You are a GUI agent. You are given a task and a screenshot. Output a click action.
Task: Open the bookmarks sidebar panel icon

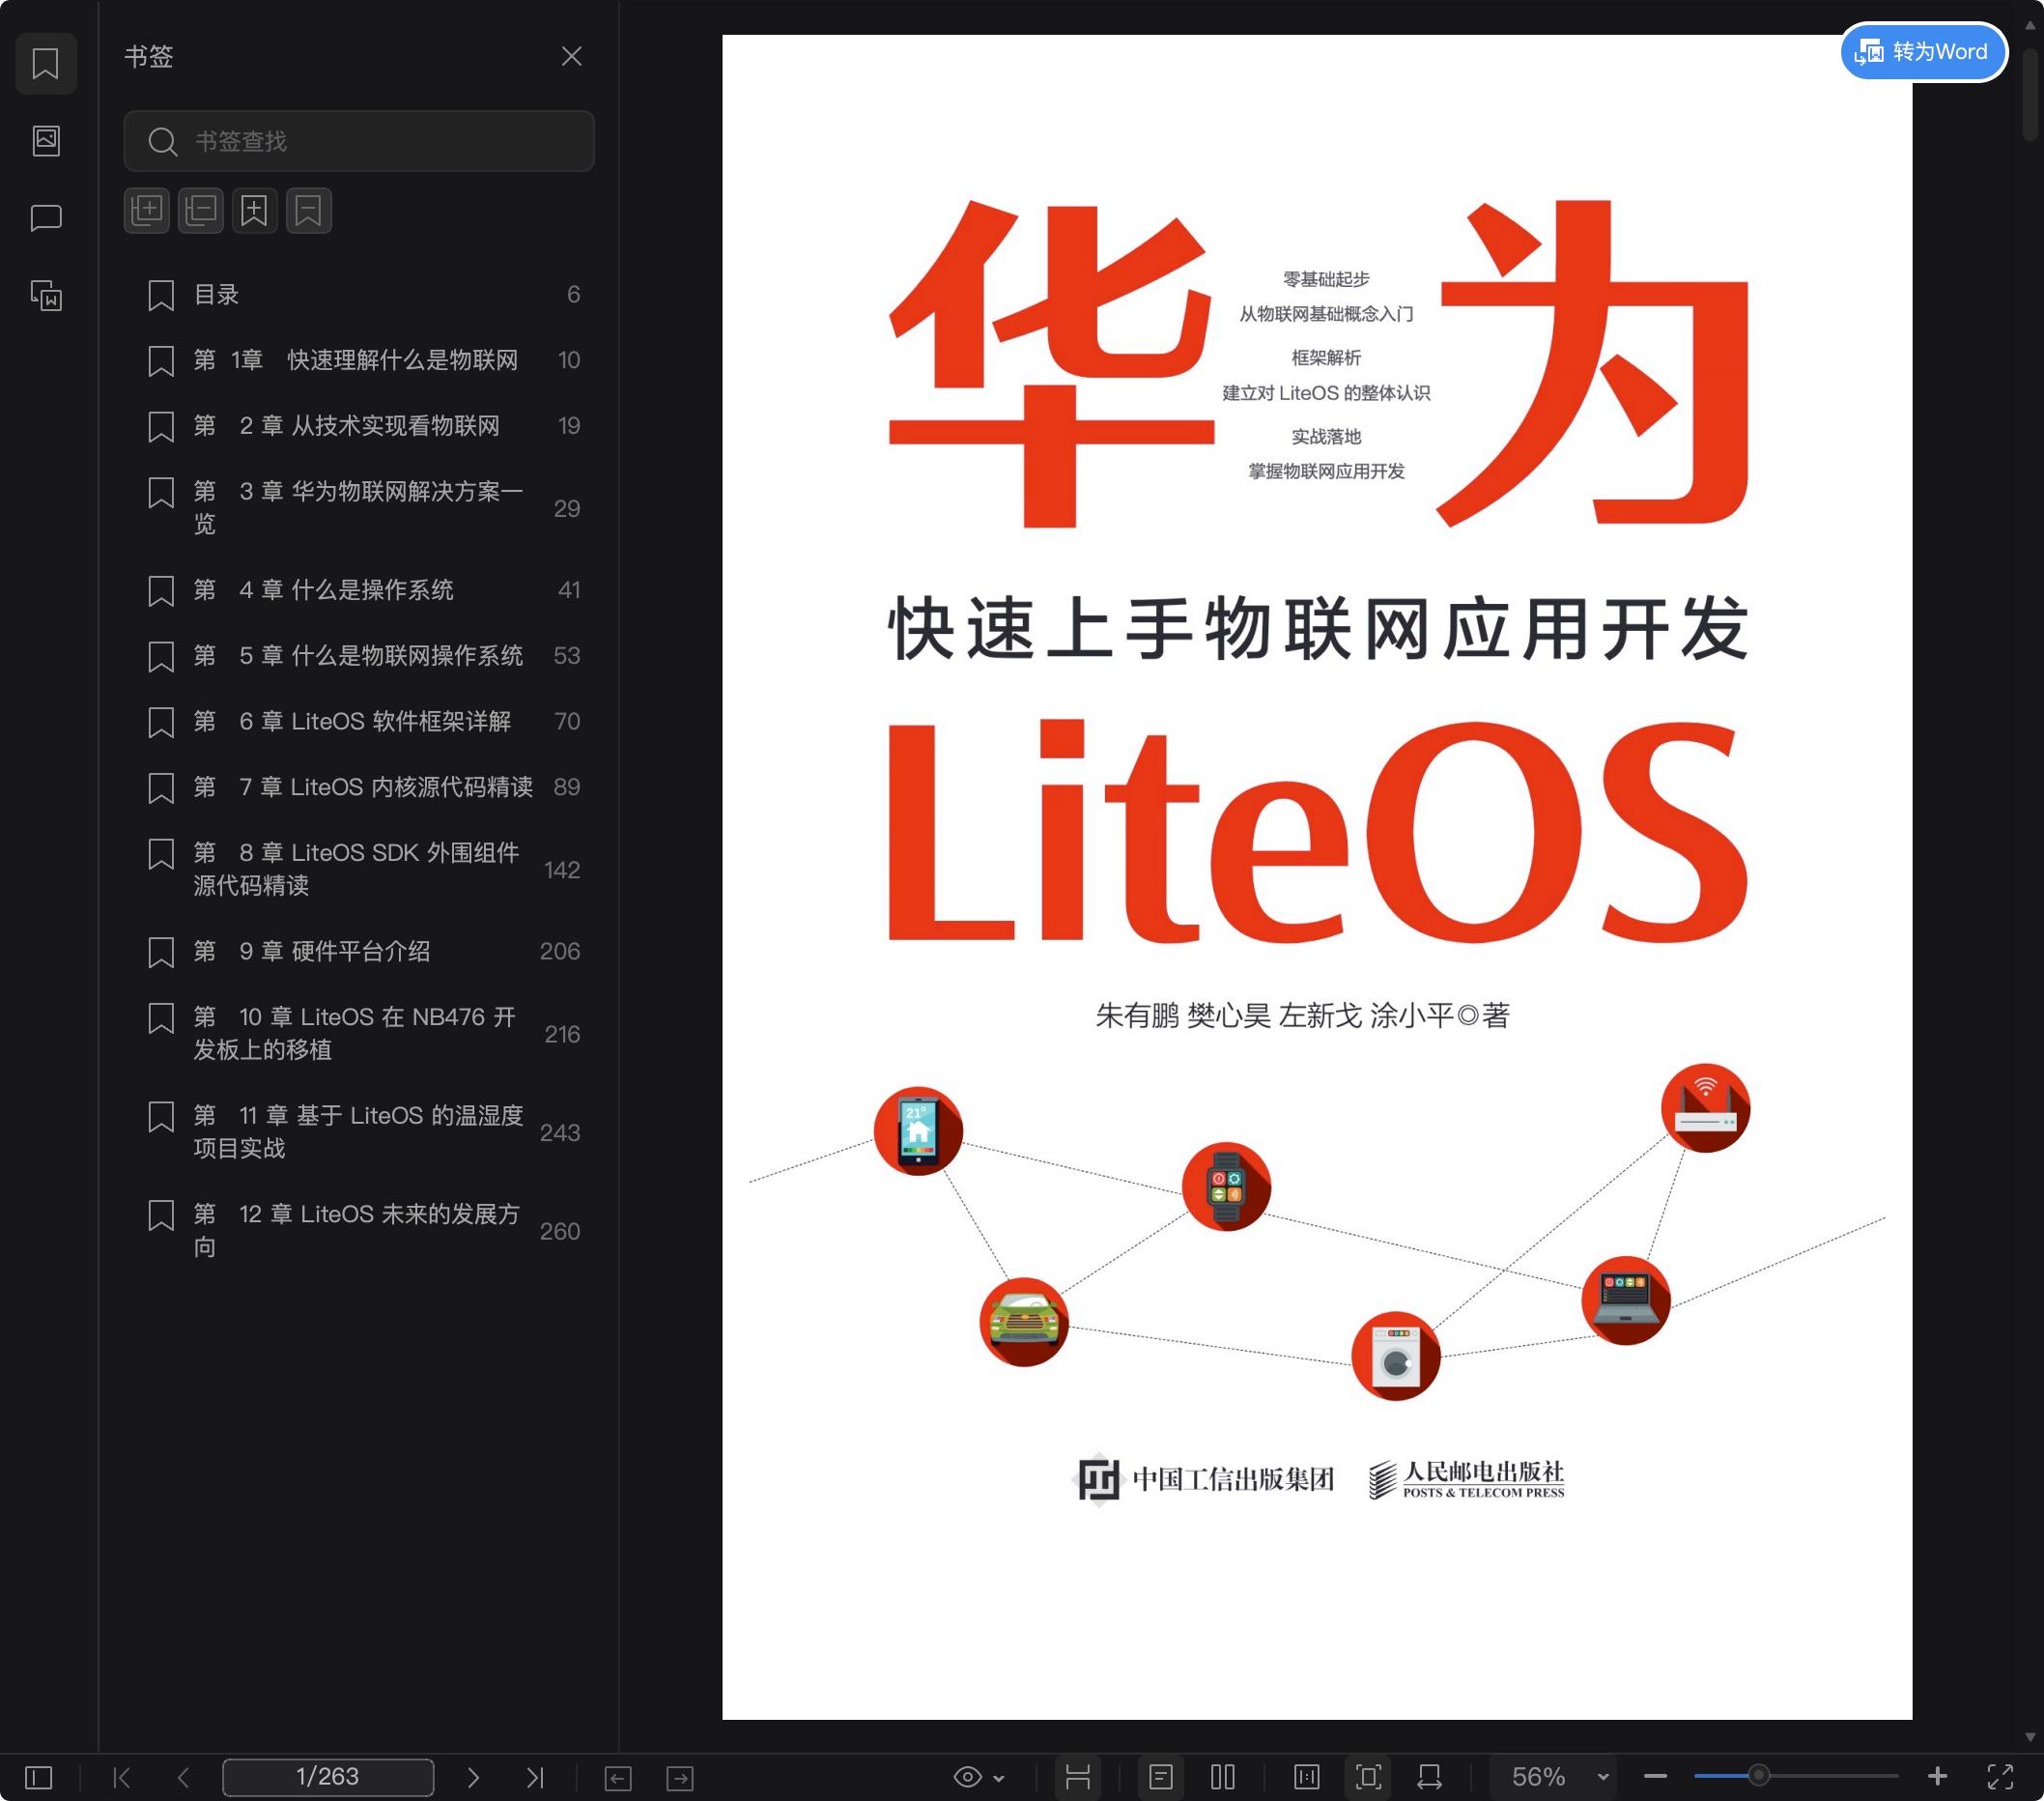[x=46, y=63]
